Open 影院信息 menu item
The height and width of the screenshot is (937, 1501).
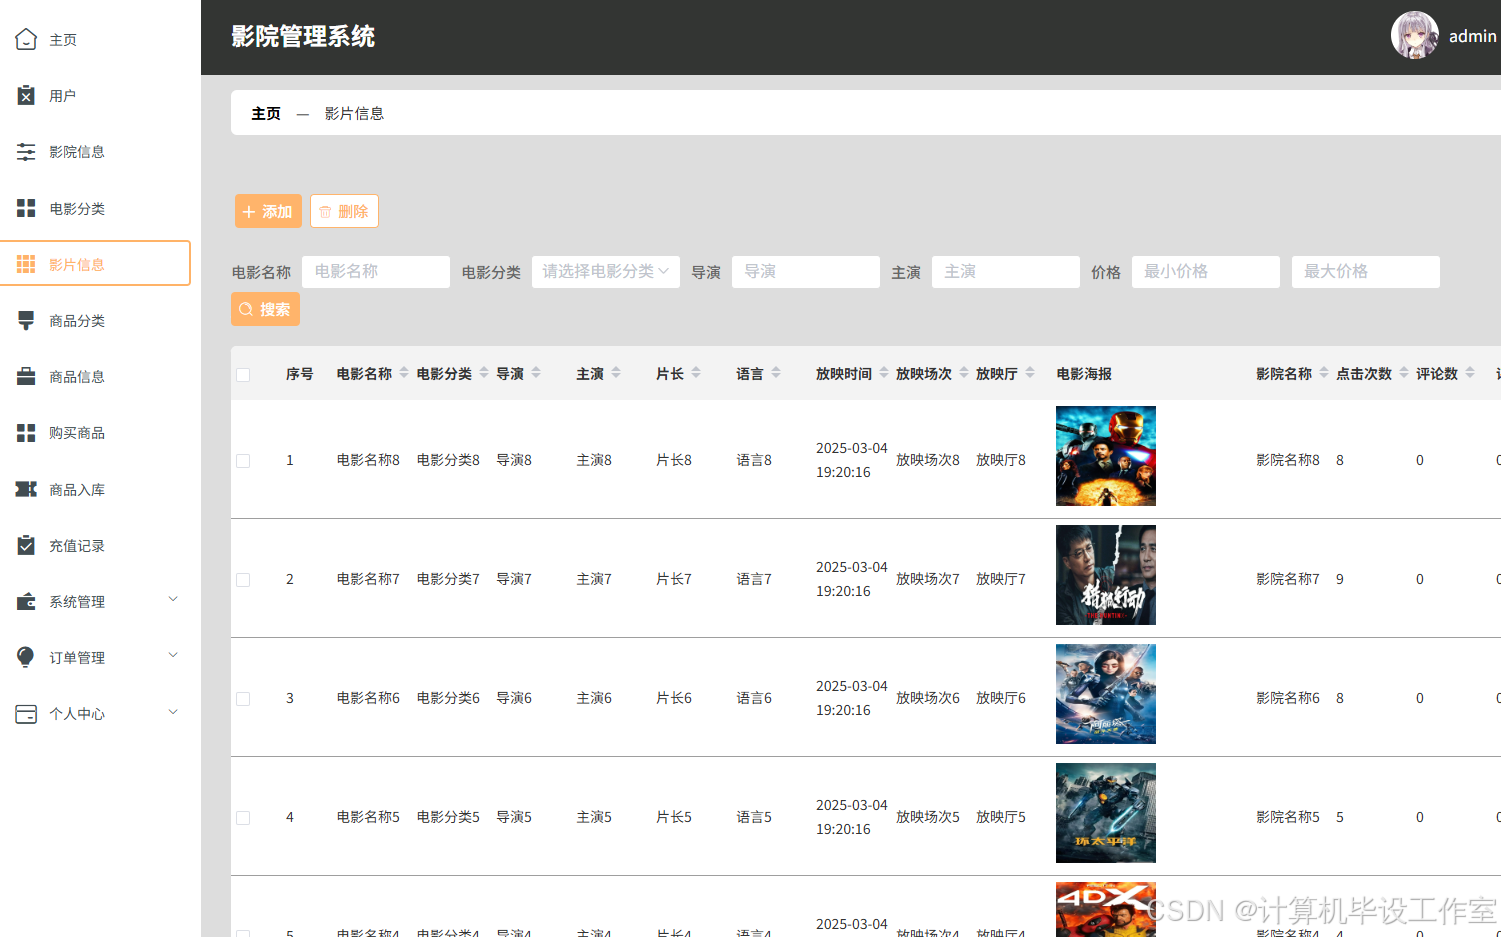[77, 152]
